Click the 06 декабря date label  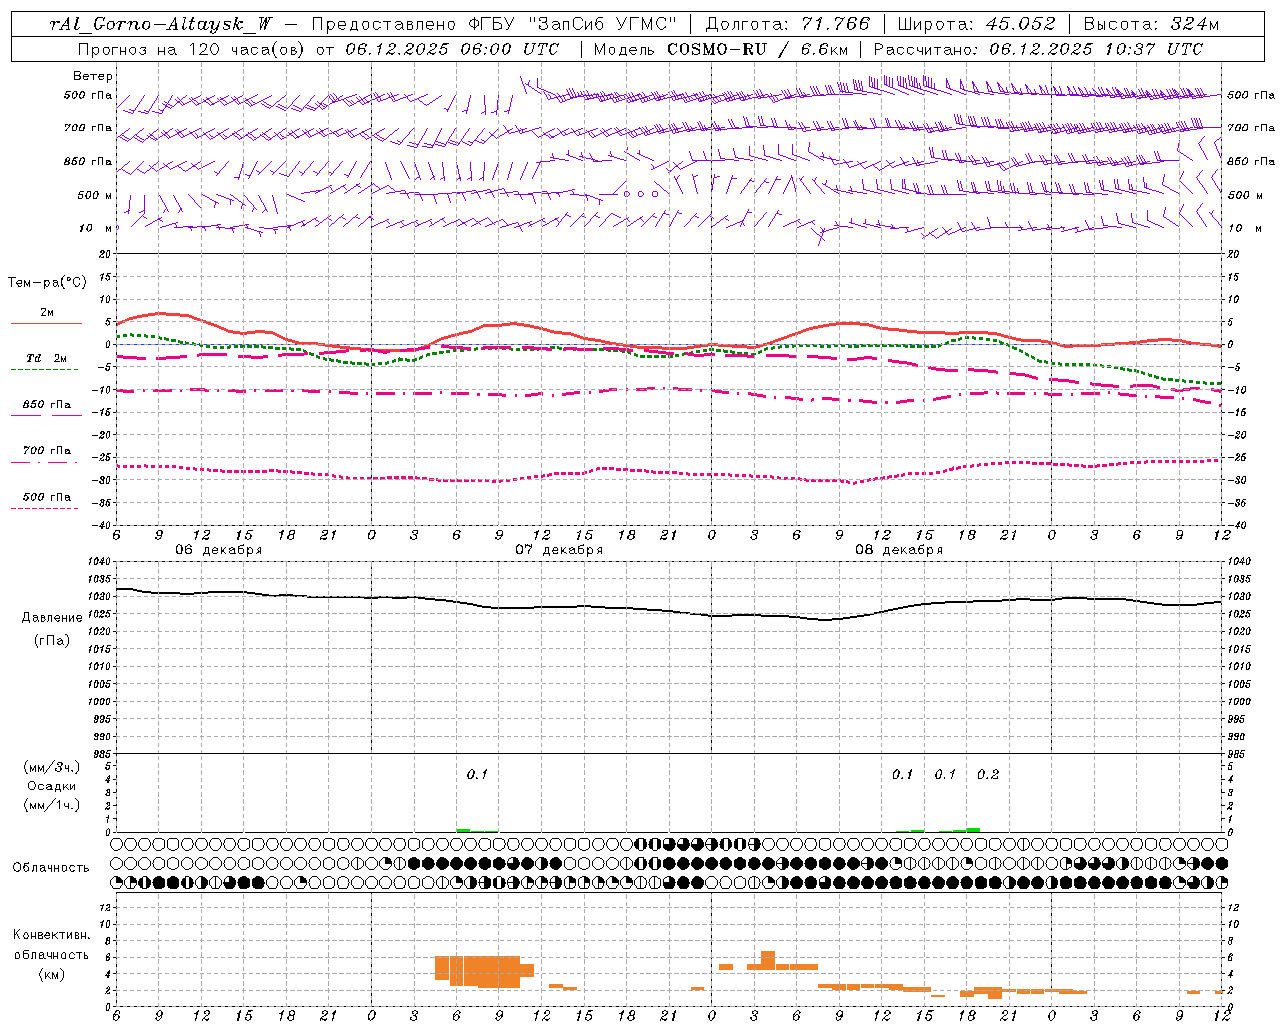pyautogui.click(x=218, y=550)
